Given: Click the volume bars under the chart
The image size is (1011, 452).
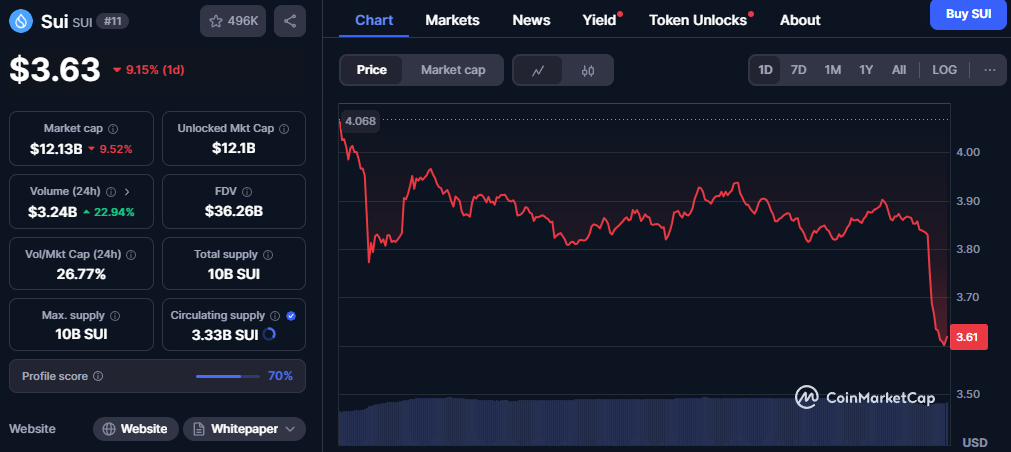Looking at the screenshot, I should coord(643,421).
